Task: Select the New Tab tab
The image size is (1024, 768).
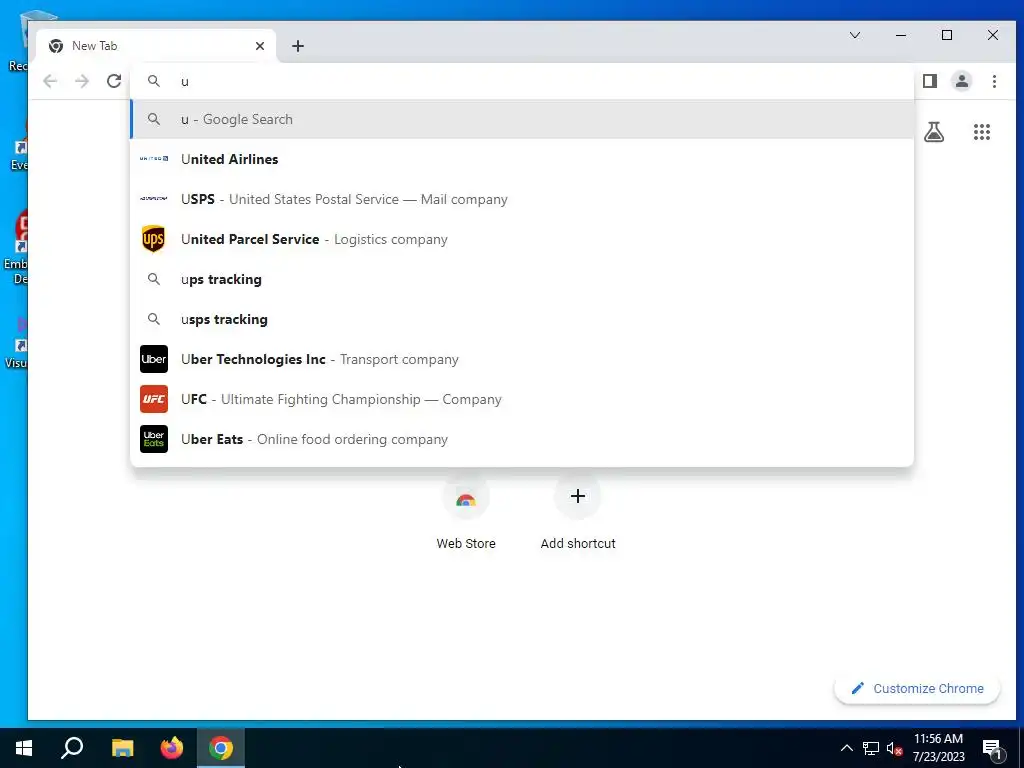Action: [x=157, y=46]
